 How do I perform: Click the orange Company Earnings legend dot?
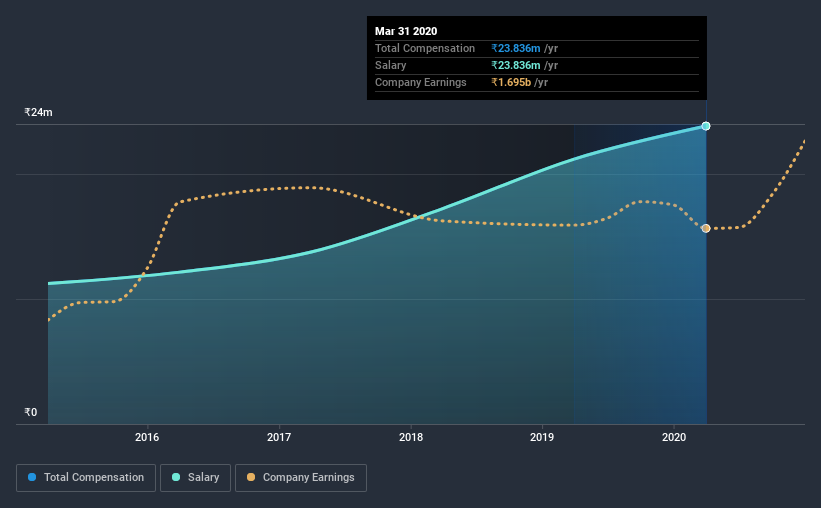[x=251, y=477]
